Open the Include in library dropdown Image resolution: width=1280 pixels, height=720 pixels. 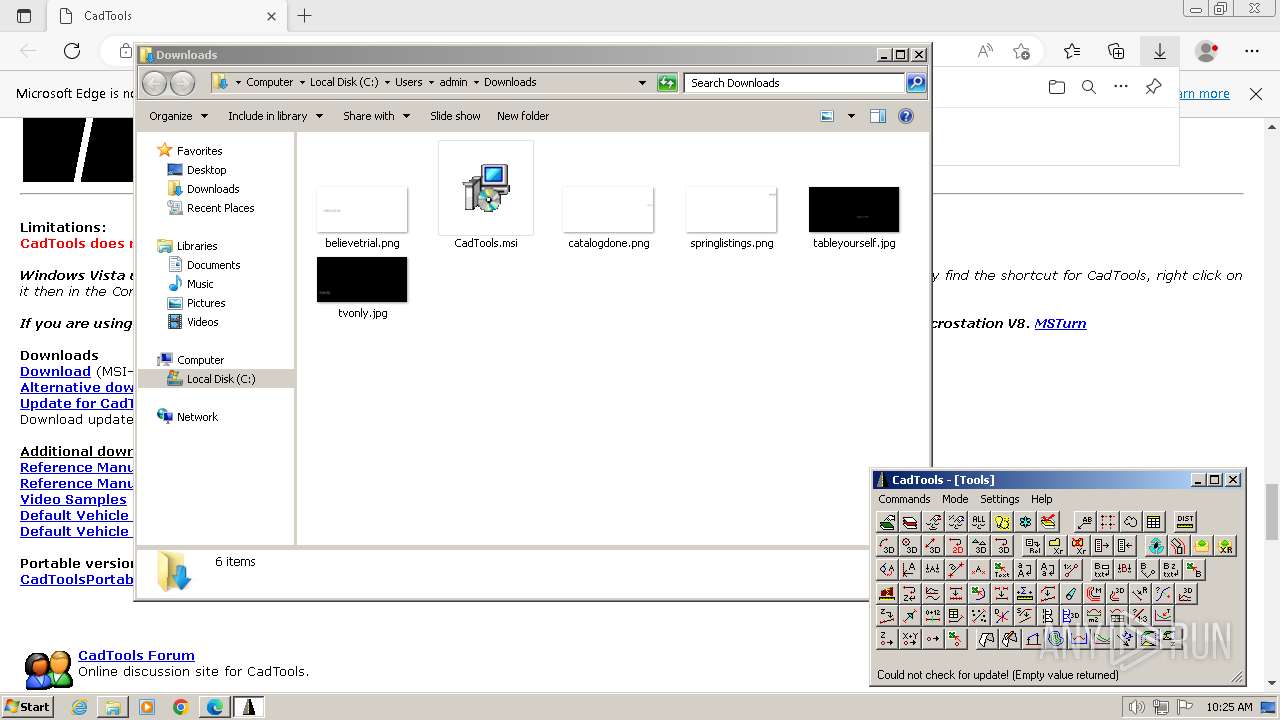click(276, 116)
